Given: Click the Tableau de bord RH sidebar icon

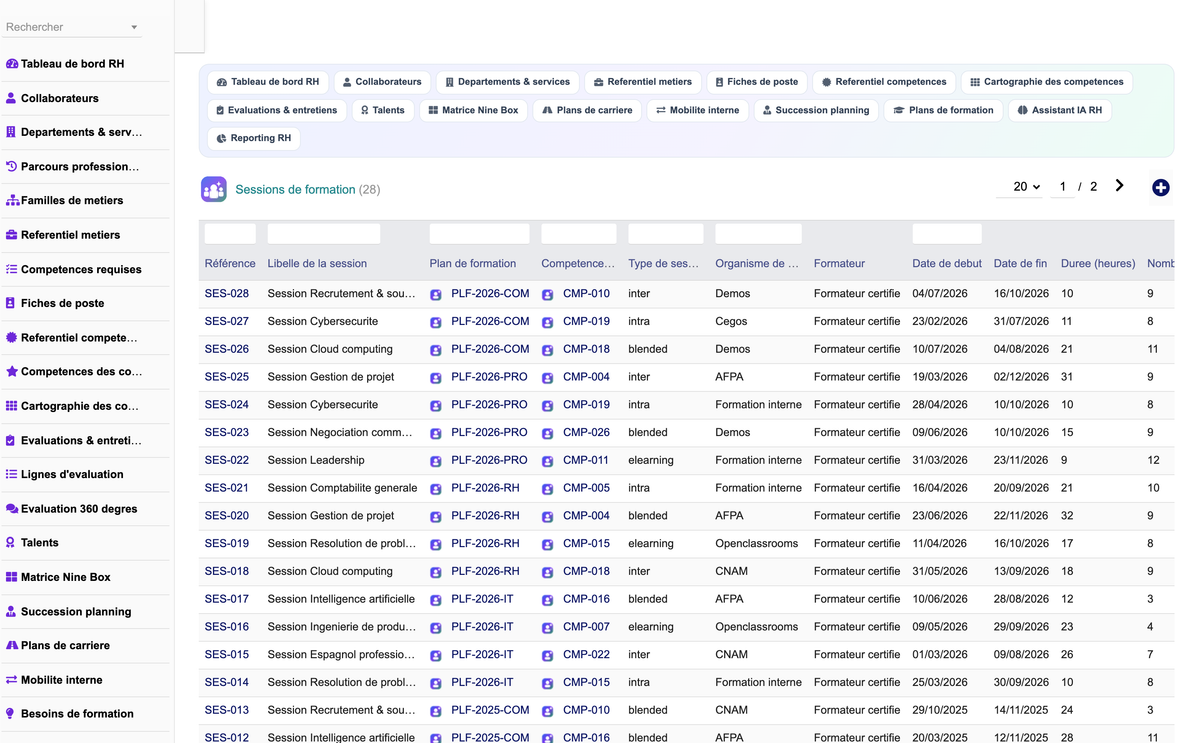Looking at the screenshot, I should (12, 64).
